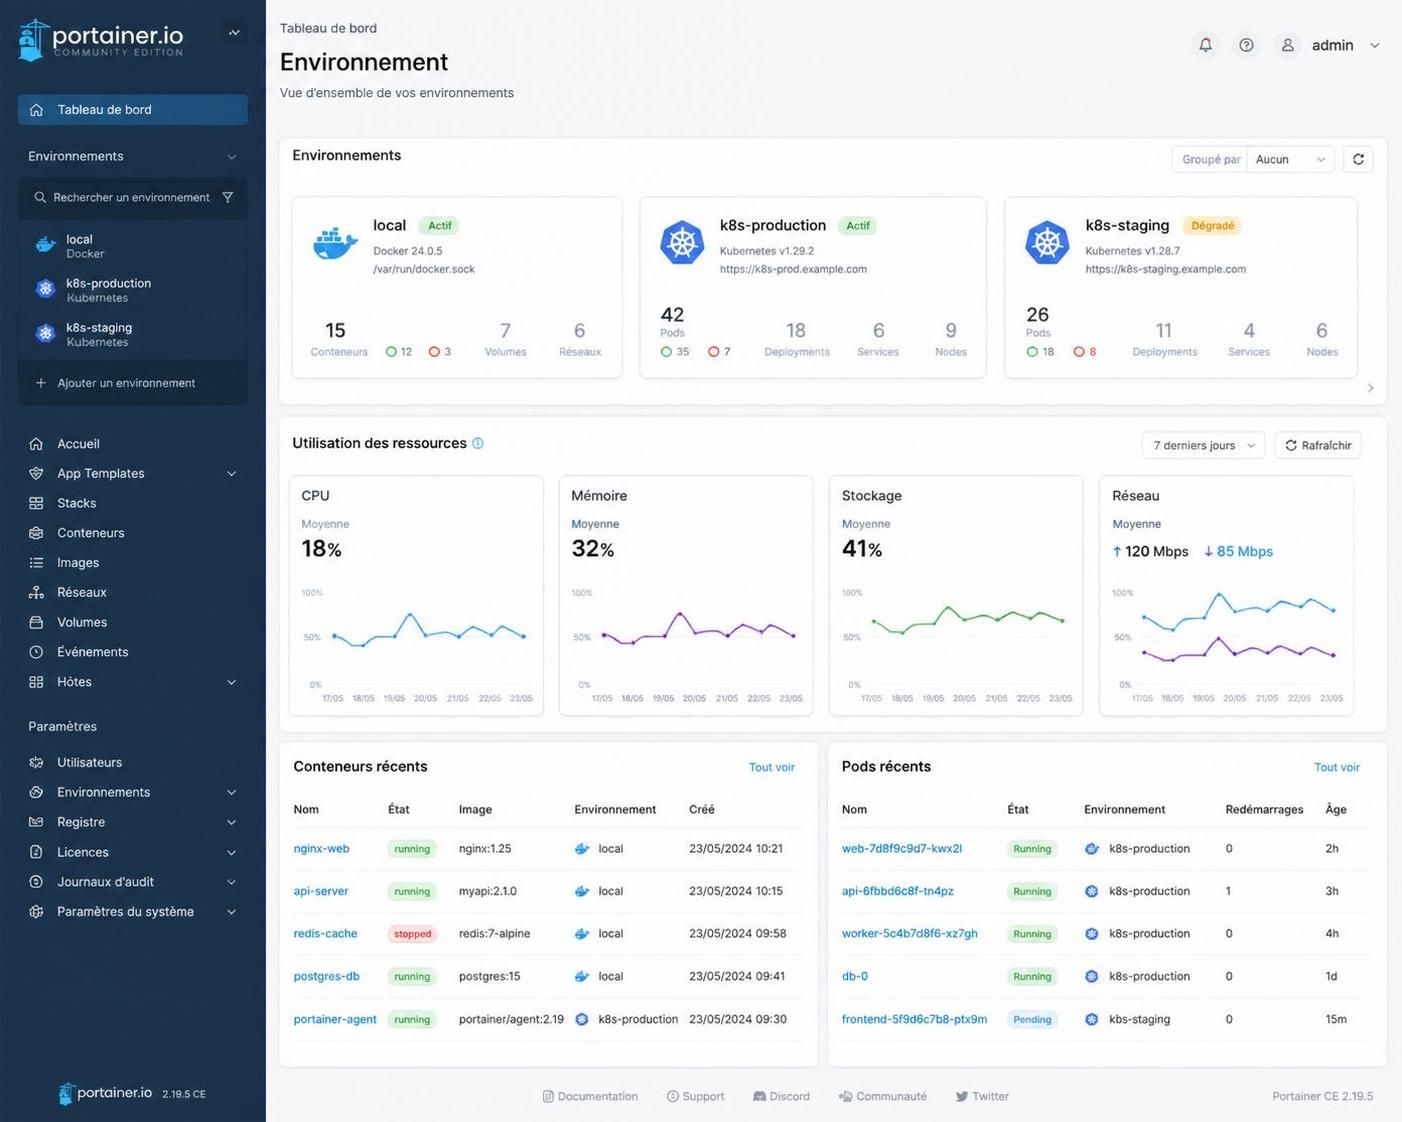Click the Volumes disk icon in the sidebar

click(x=36, y=622)
